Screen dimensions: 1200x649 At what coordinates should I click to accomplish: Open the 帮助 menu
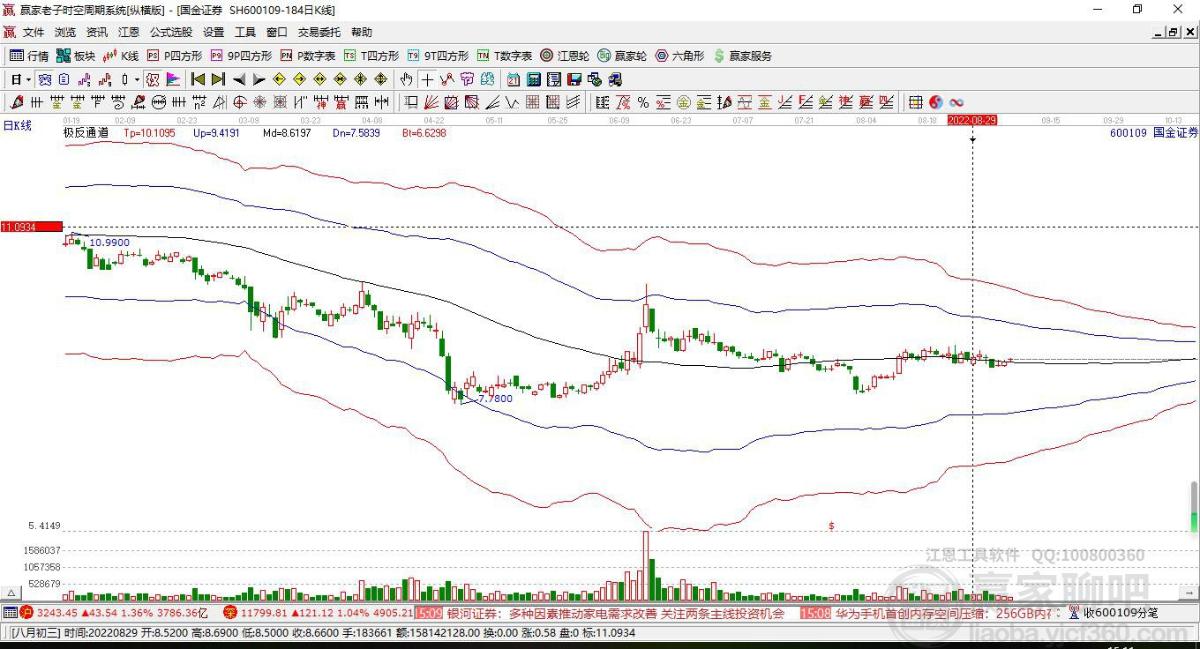point(361,32)
